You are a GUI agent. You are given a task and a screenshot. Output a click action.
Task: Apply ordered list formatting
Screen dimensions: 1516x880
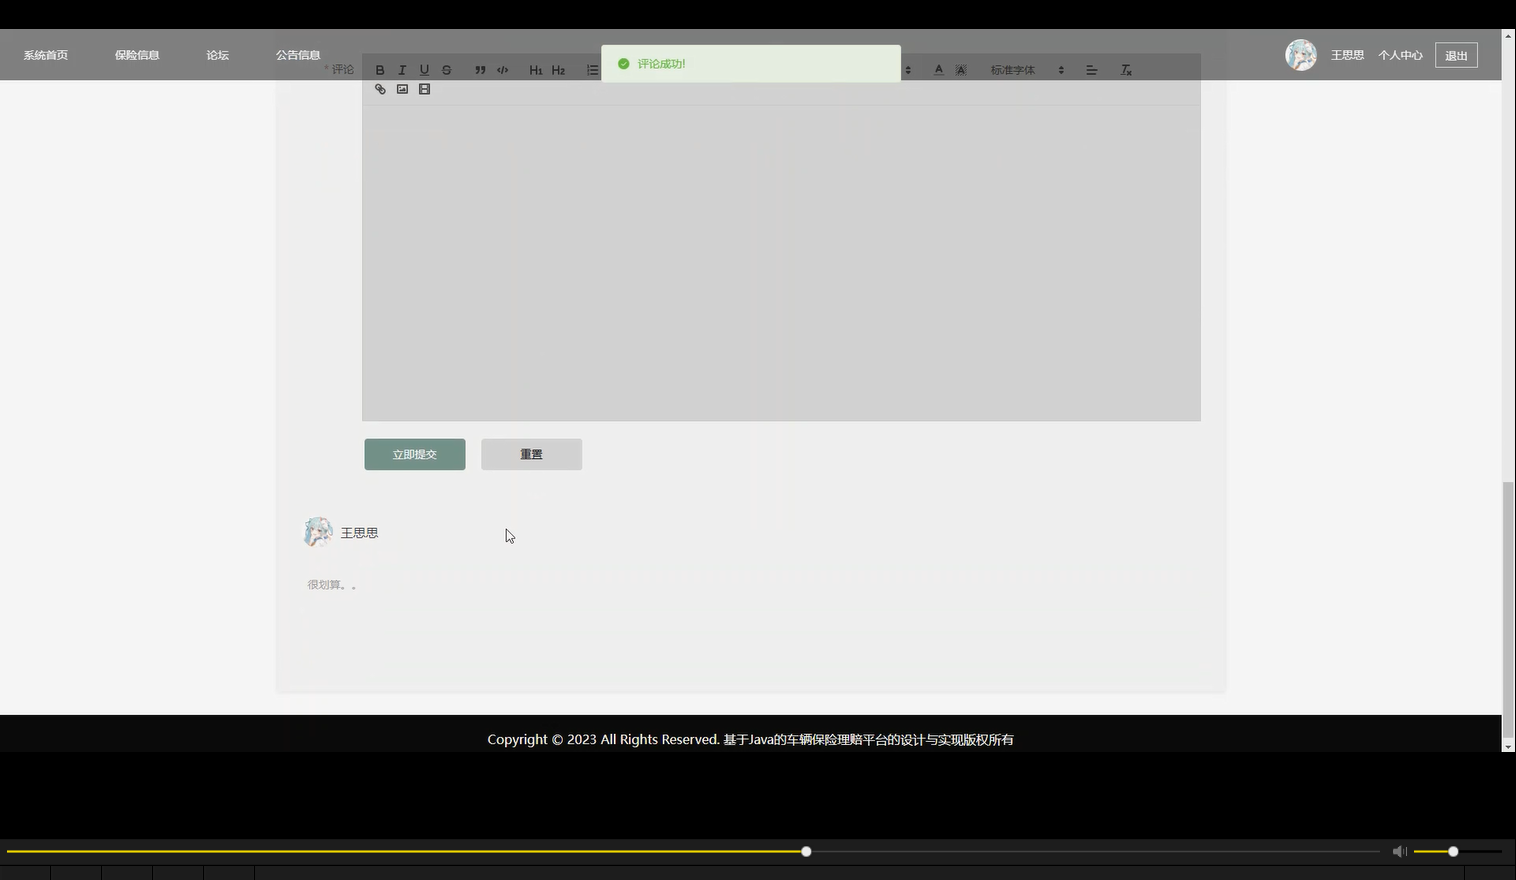[x=592, y=70]
